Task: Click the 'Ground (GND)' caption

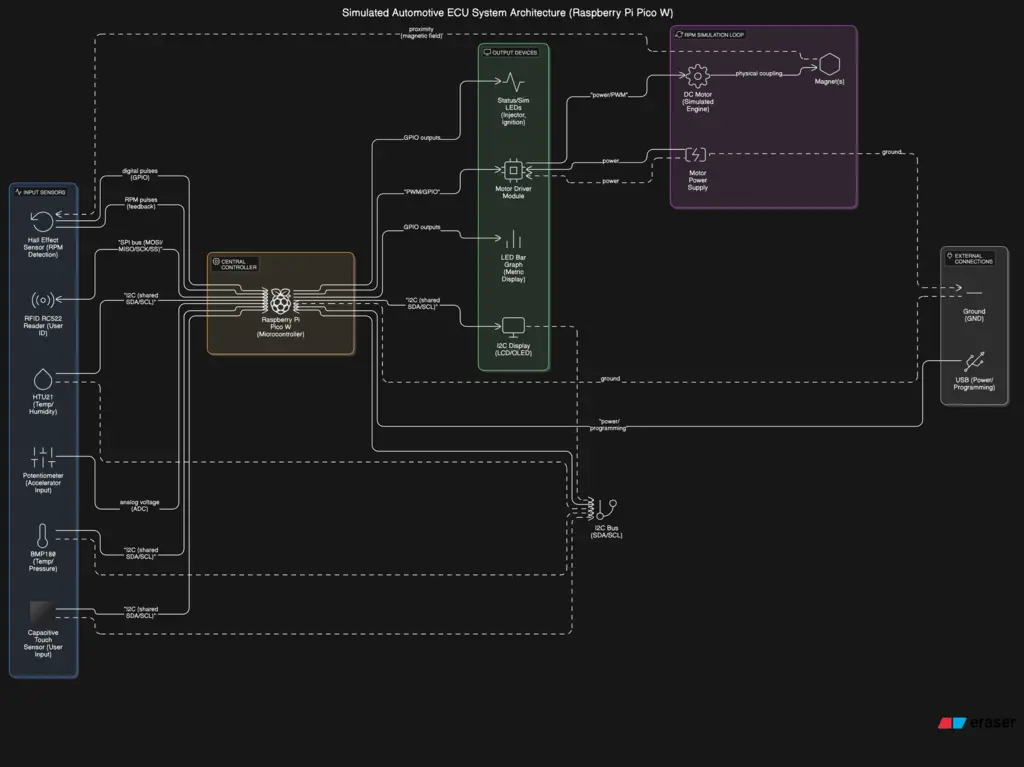Action: tap(974, 315)
